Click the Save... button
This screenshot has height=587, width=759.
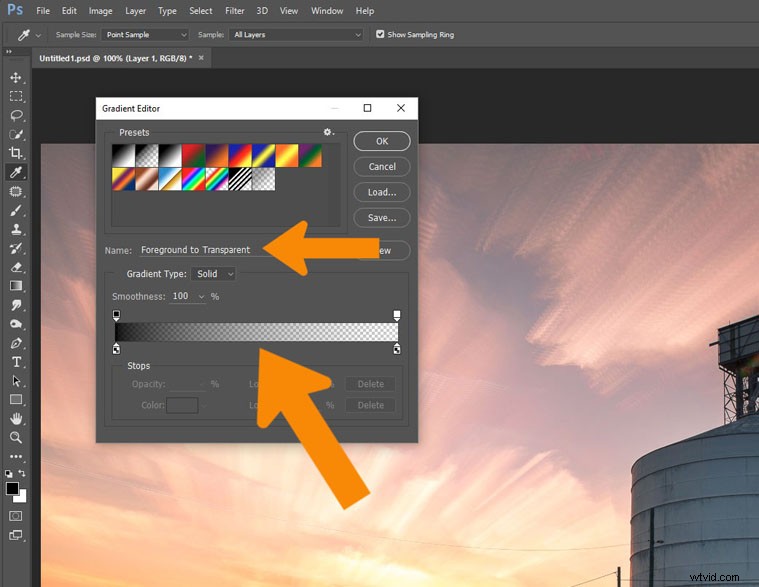point(382,218)
